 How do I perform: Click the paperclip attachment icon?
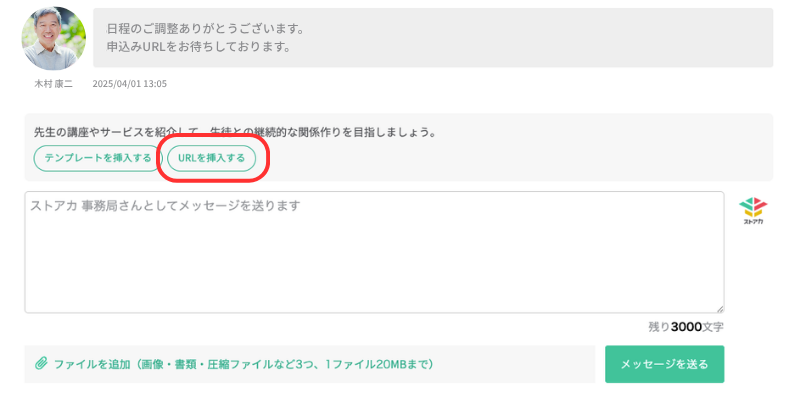click(41, 364)
